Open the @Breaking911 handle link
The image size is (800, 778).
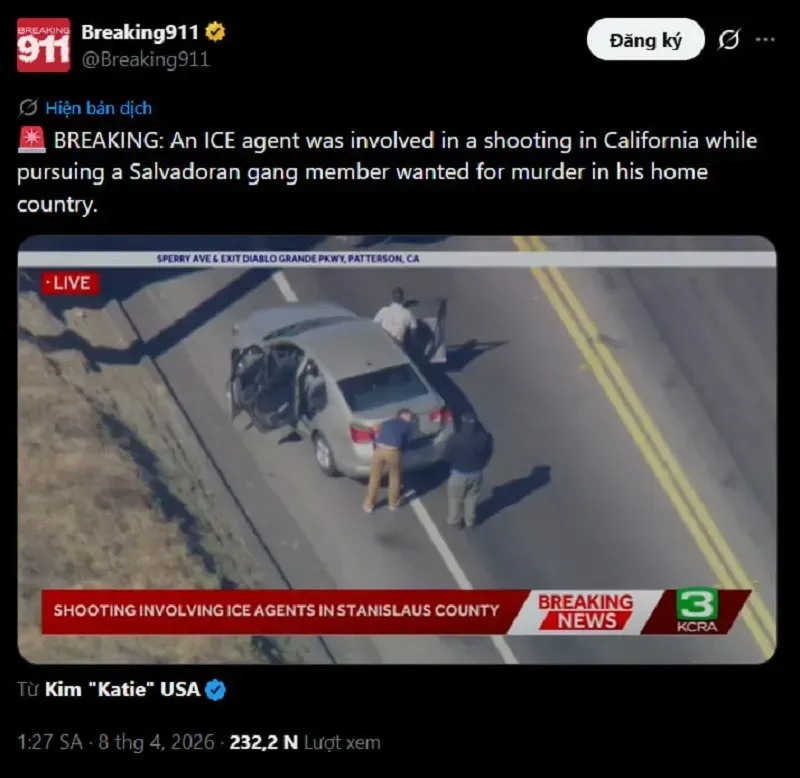[x=145, y=59]
